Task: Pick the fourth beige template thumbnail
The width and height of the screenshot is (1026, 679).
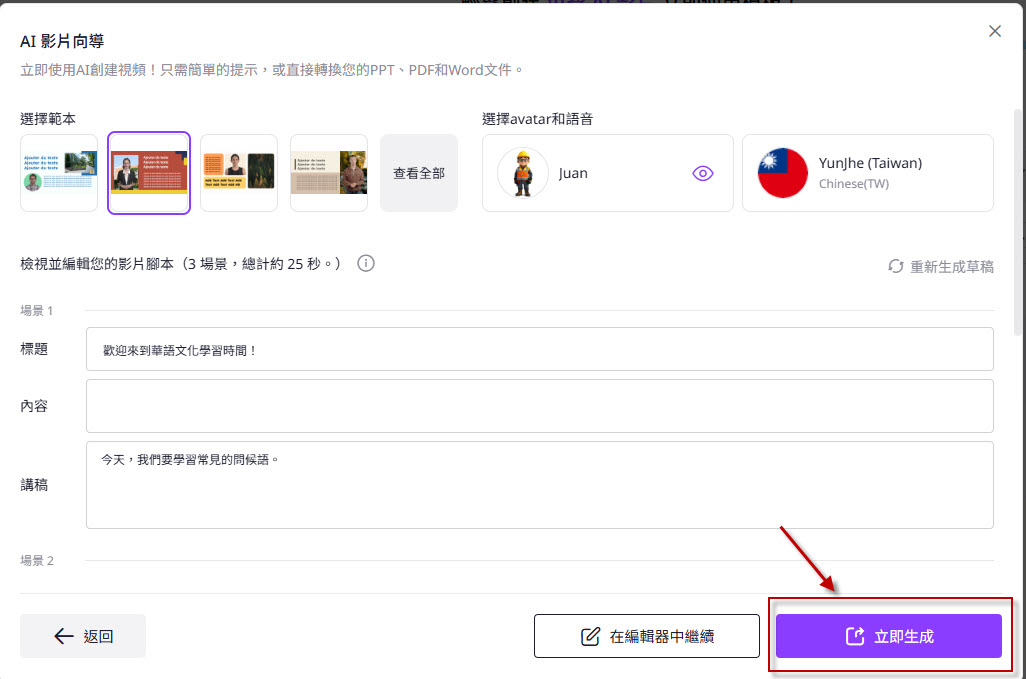Action: coord(329,173)
